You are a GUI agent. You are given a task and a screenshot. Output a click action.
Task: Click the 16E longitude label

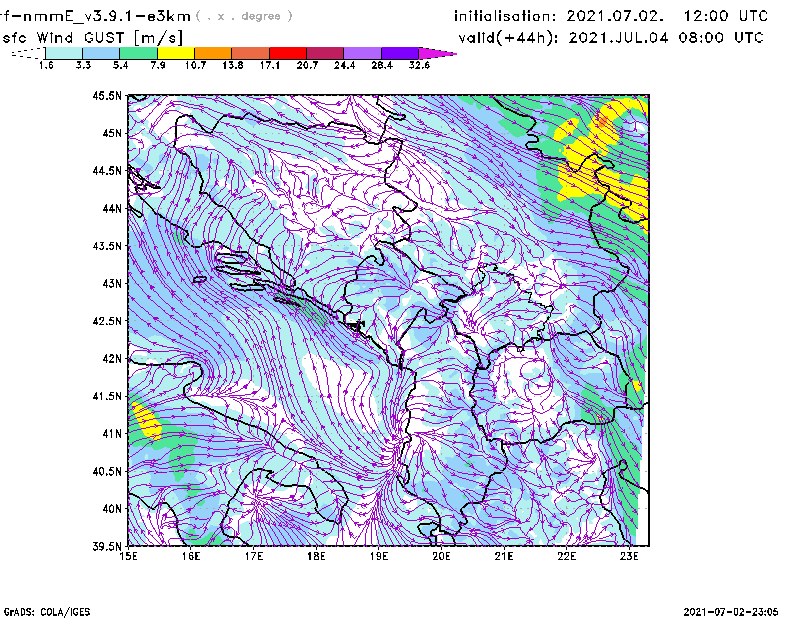coord(191,556)
